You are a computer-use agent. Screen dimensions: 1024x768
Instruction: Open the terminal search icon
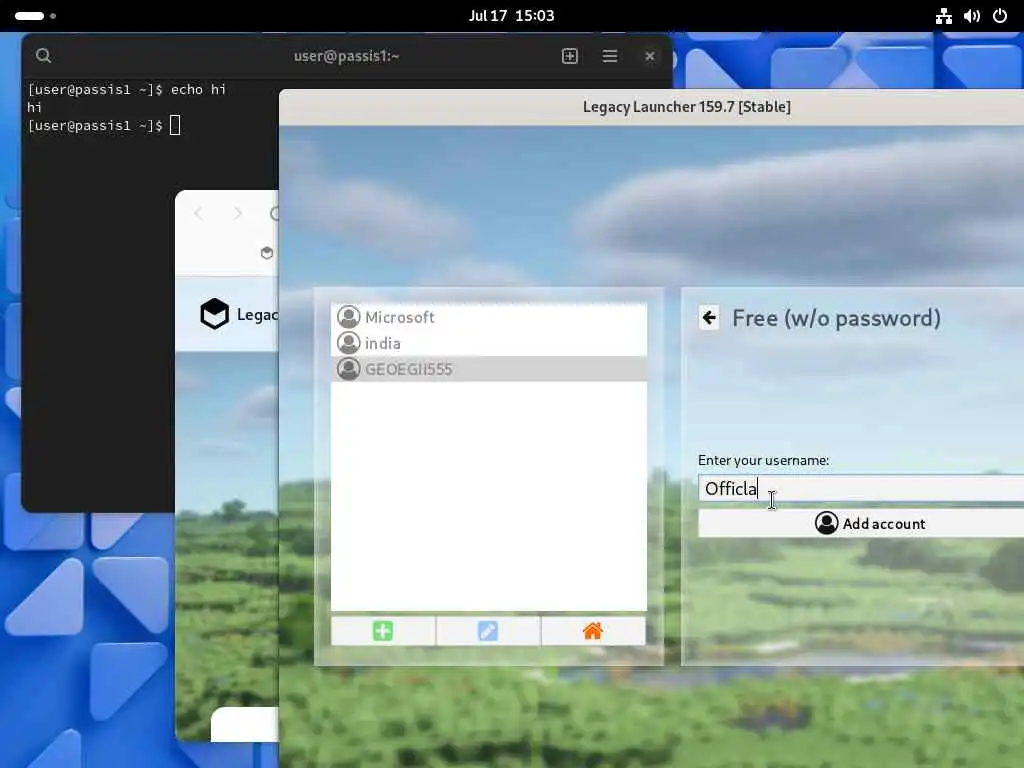coord(43,56)
